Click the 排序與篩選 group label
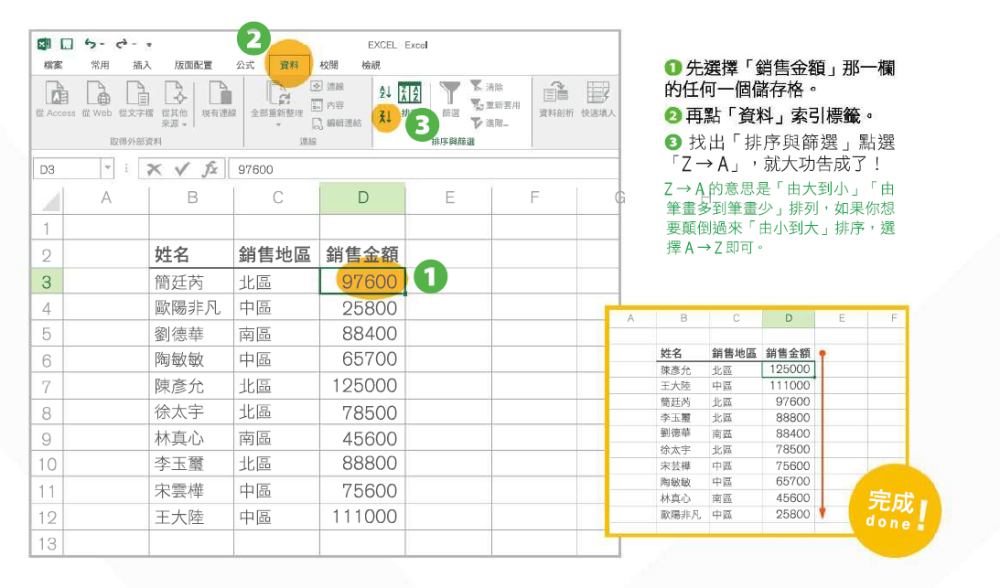The image size is (1000, 588). click(x=453, y=142)
